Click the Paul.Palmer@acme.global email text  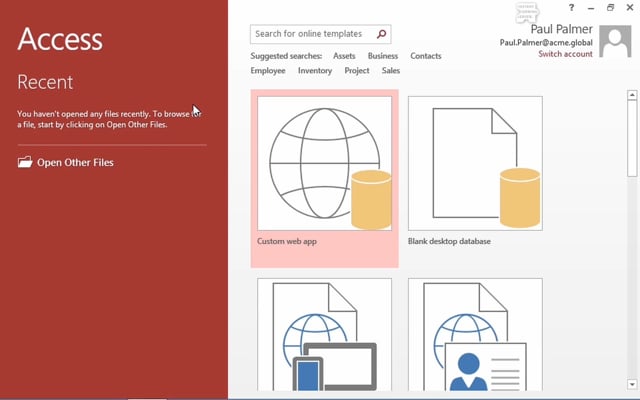pyautogui.click(x=546, y=42)
